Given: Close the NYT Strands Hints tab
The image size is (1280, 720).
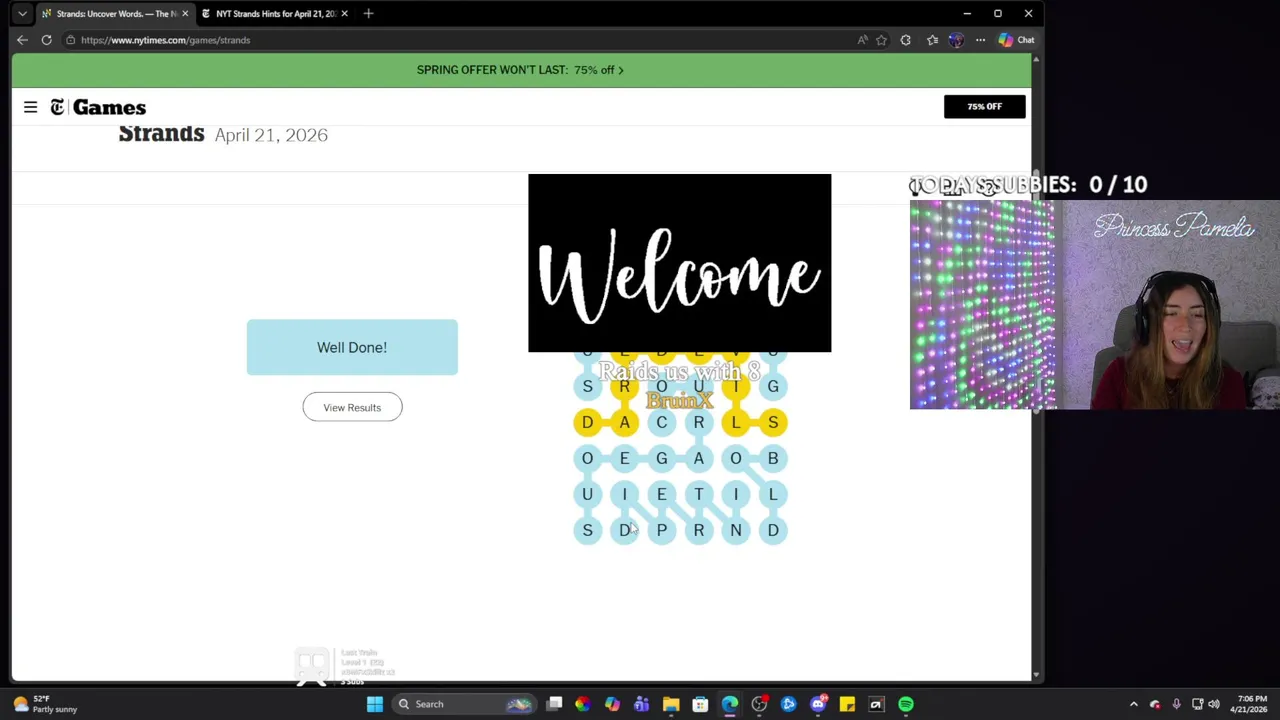Looking at the screenshot, I should [x=344, y=14].
